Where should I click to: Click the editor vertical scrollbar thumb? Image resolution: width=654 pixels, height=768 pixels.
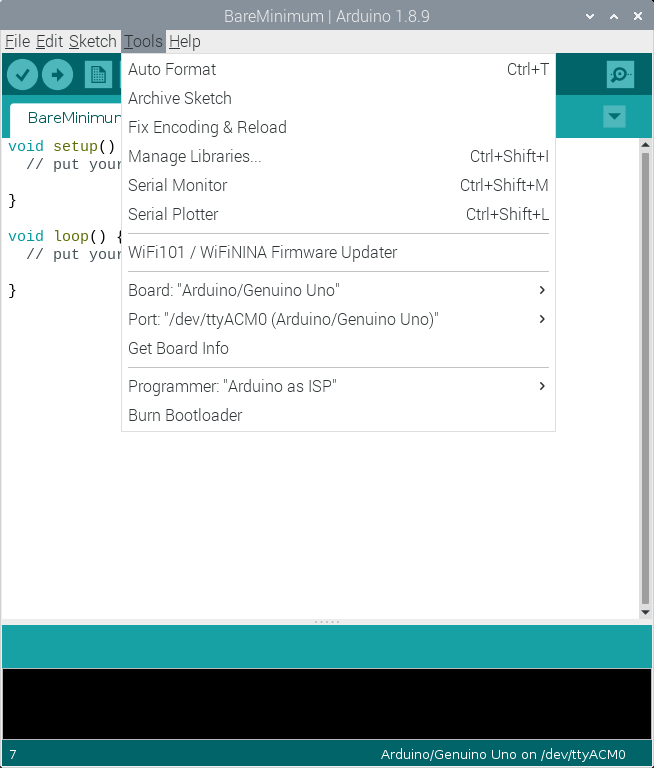(x=645, y=379)
